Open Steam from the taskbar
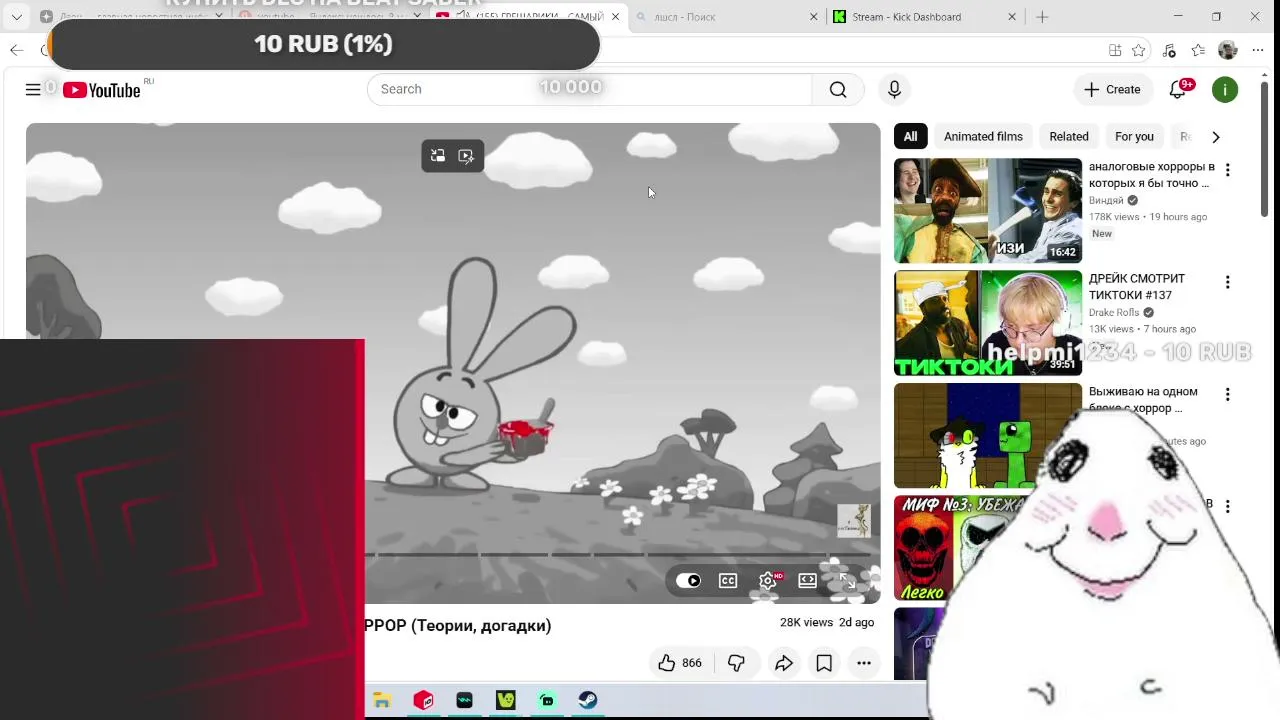 pos(588,701)
